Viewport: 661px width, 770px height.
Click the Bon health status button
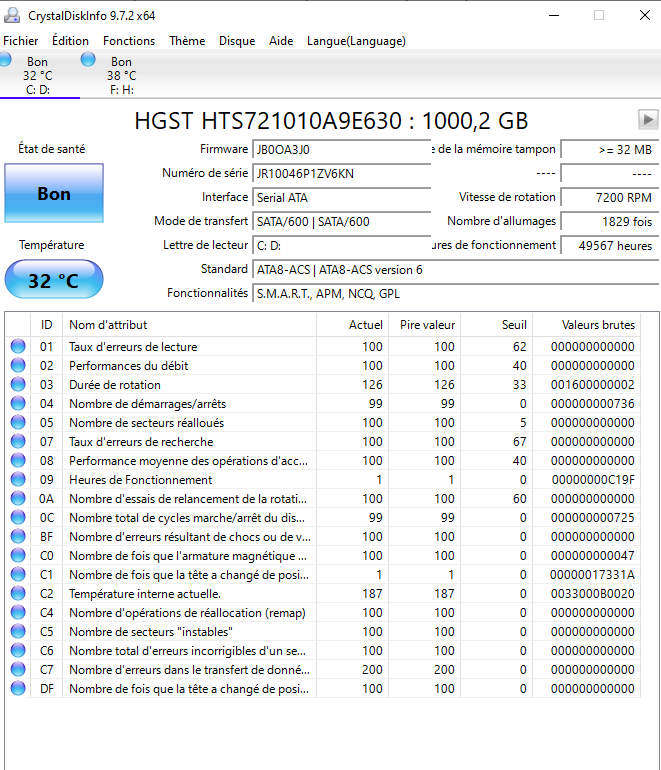point(54,194)
